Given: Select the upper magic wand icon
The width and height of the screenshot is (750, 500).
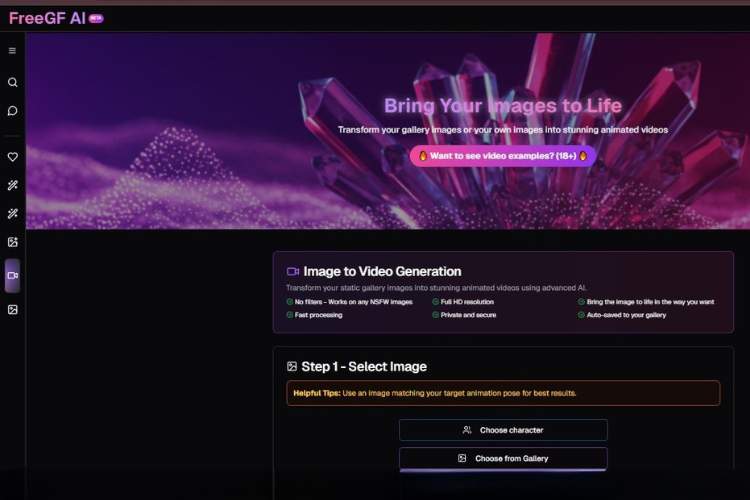Looking at the screenshot, I should [x=12, y=186].
